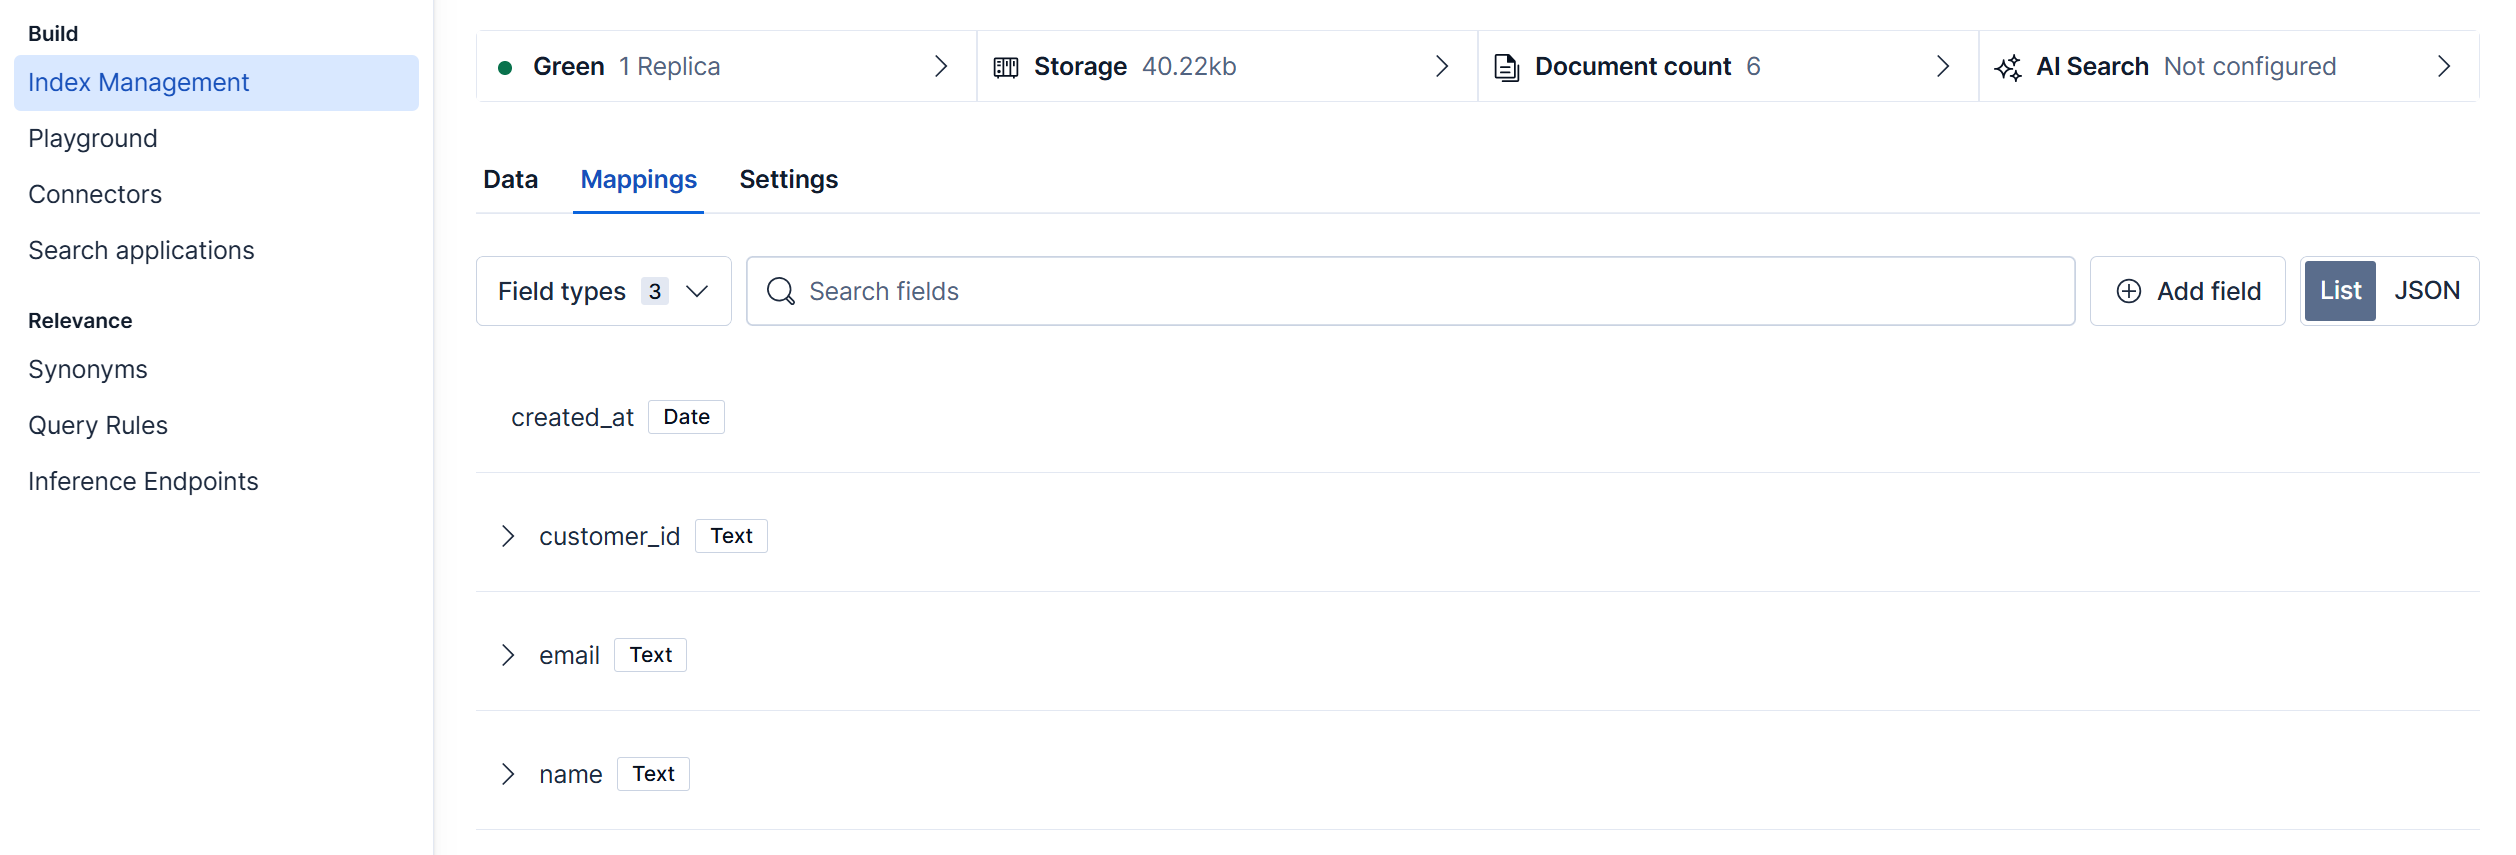Click the plus icon on Add field
The height and width of the screenshot is (855, 2516).
click(2128, 291)
